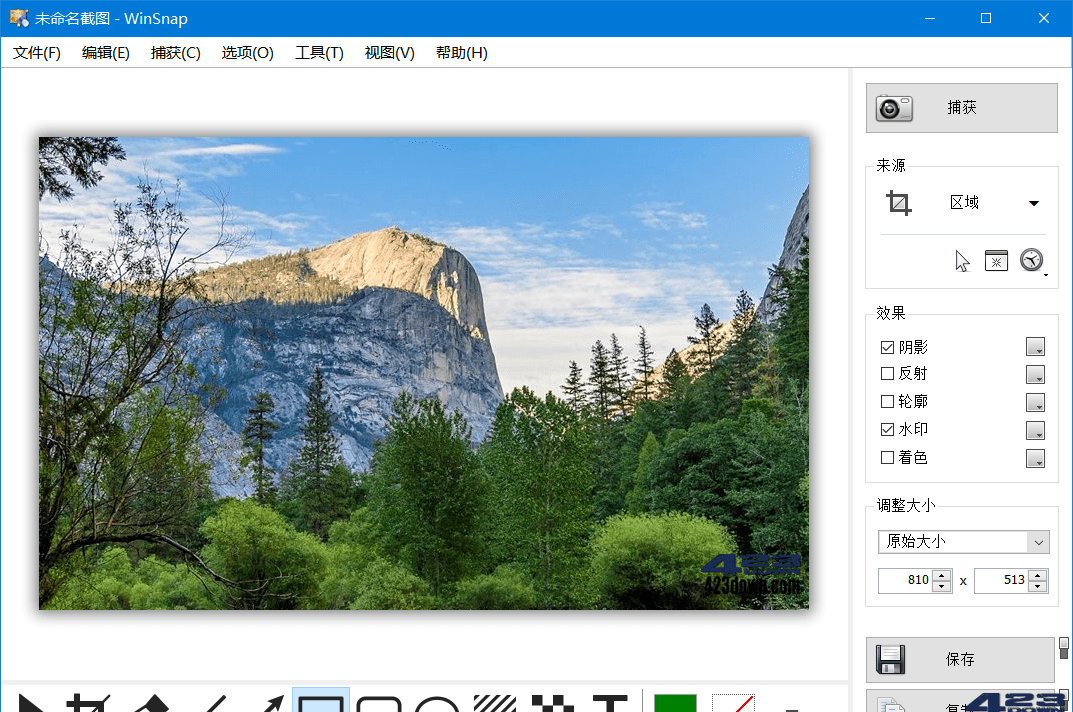This screenshot has width=1073, height=712.
Task: Select the rounded rectangle tool
Action: (x=378, y=702)
